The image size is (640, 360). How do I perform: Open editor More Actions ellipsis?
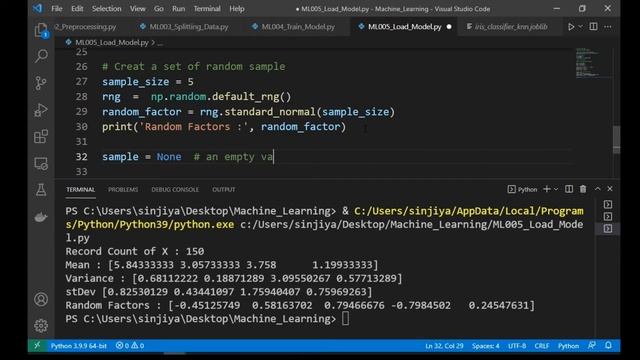608,27
